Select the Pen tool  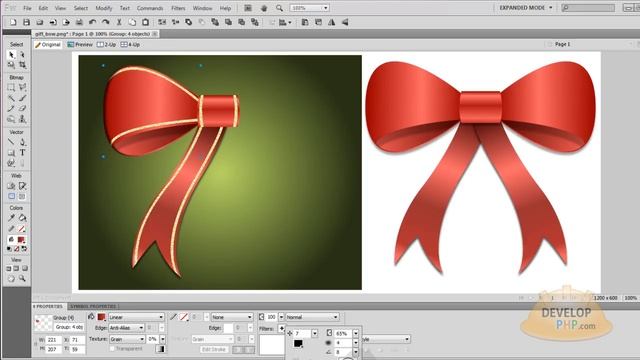pyautogui.click(x=22, y=142)
